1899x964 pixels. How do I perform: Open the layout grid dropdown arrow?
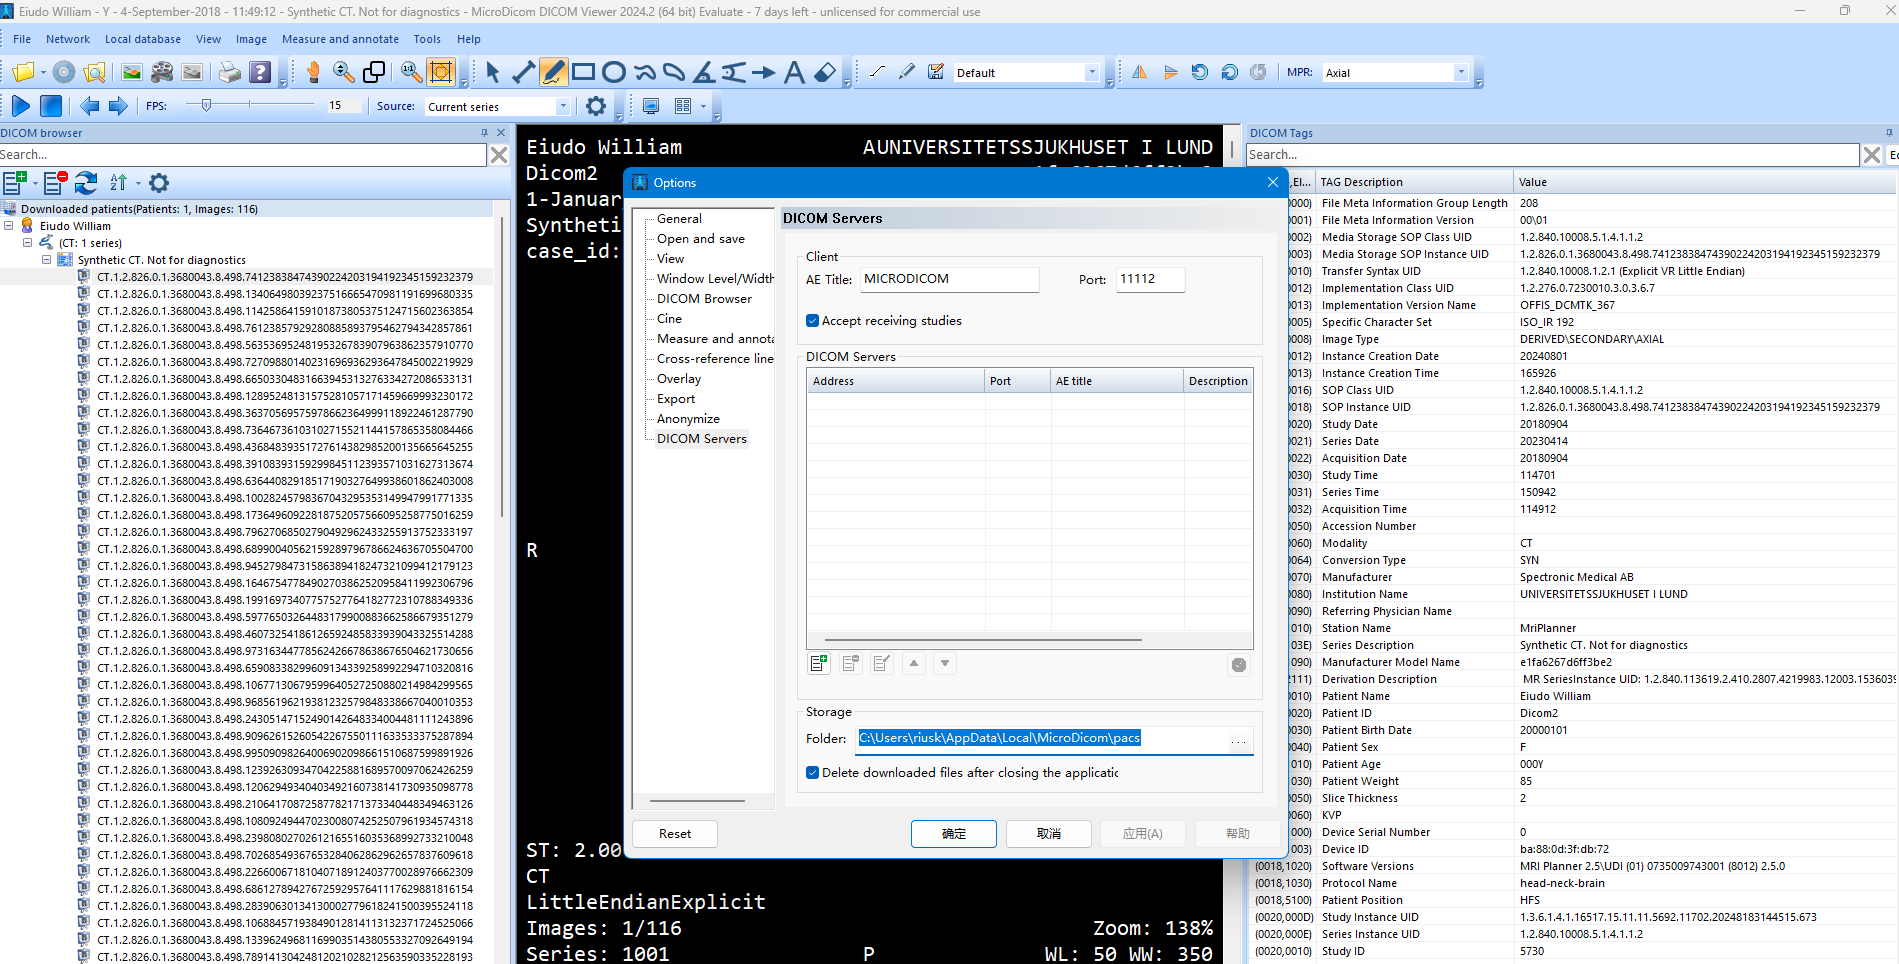(703, 105)
